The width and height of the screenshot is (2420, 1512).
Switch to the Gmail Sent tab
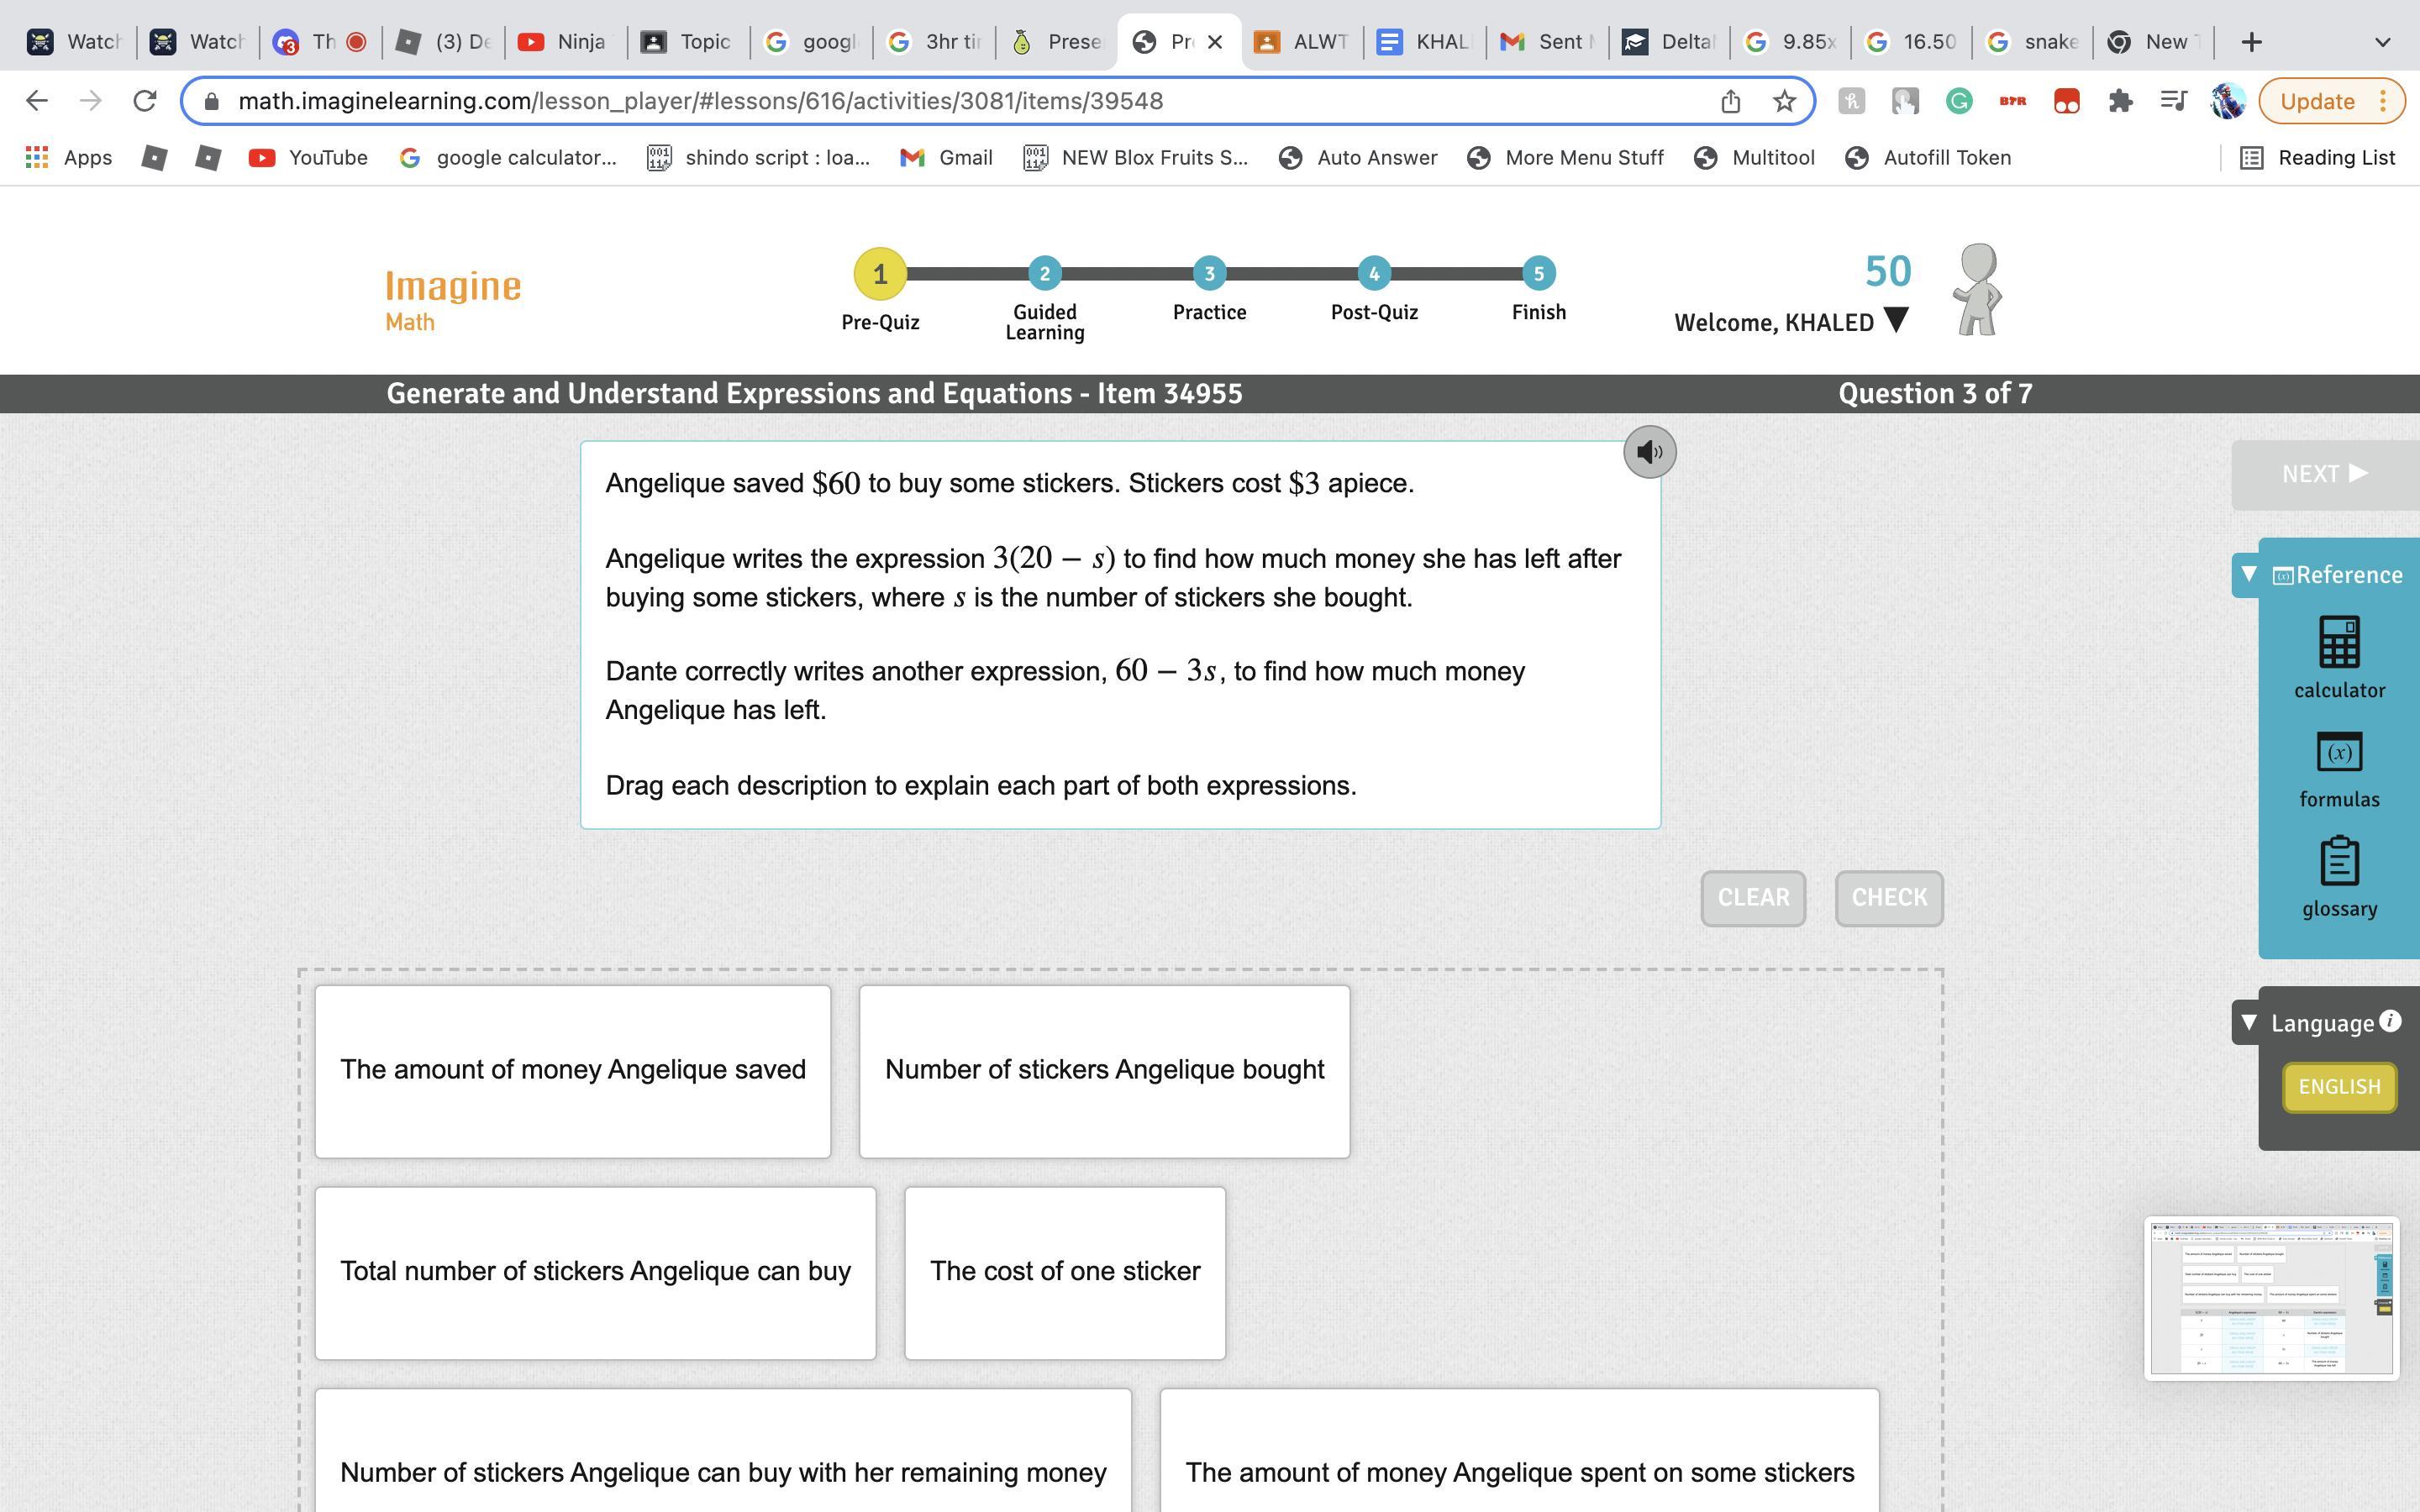click(x=1546, y=42)
